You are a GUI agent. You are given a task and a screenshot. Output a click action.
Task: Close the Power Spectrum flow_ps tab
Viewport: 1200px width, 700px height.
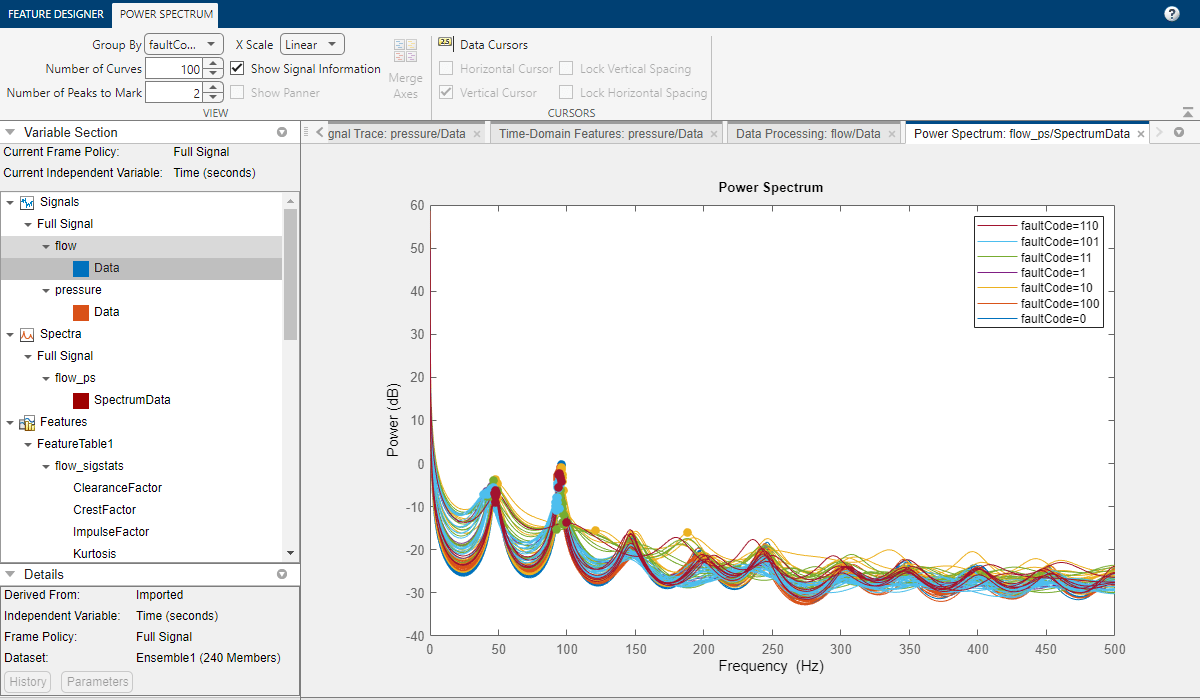click(x=1141, y=134)
